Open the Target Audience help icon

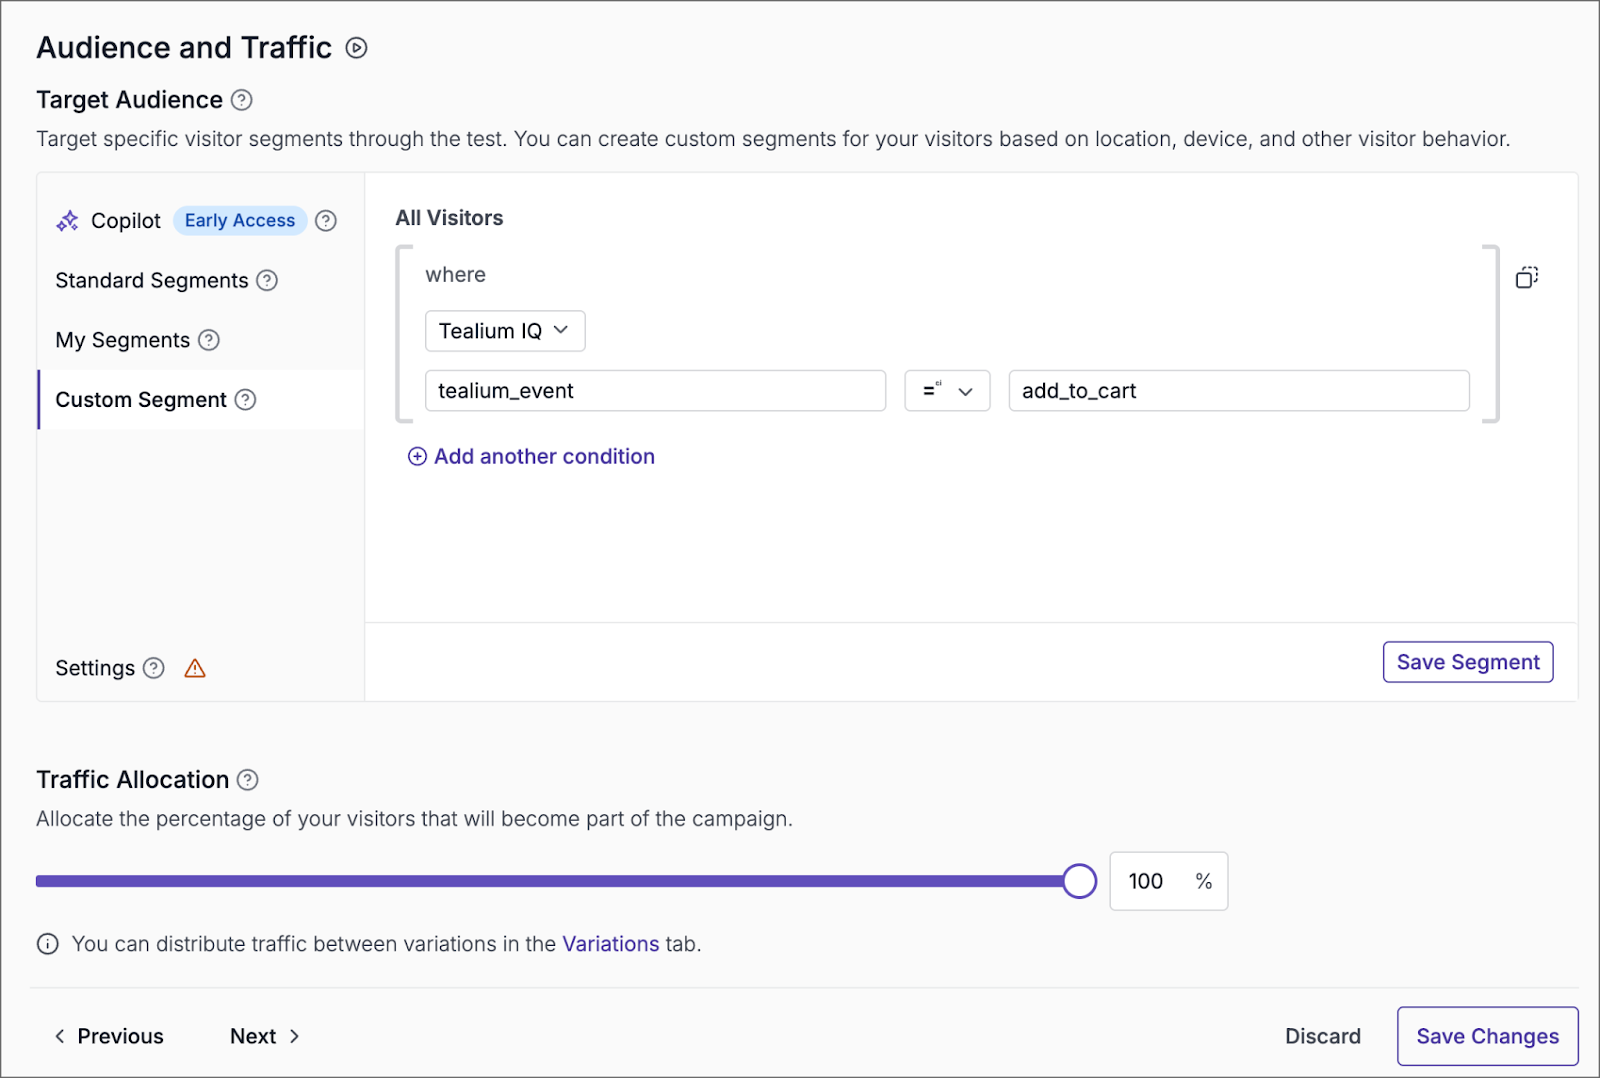[242, 100]
